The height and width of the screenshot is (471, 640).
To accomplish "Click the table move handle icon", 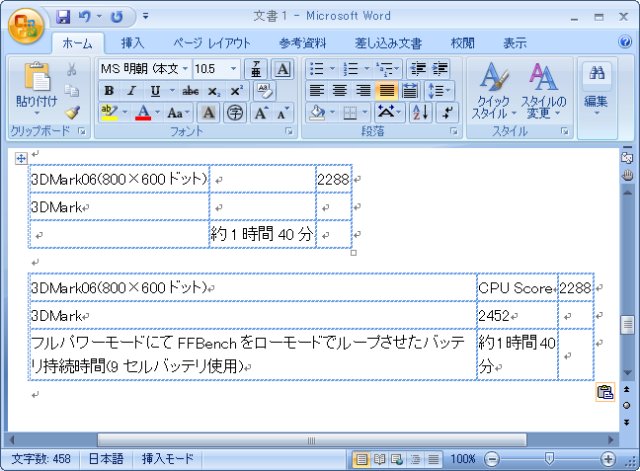I will pos(21,158).
